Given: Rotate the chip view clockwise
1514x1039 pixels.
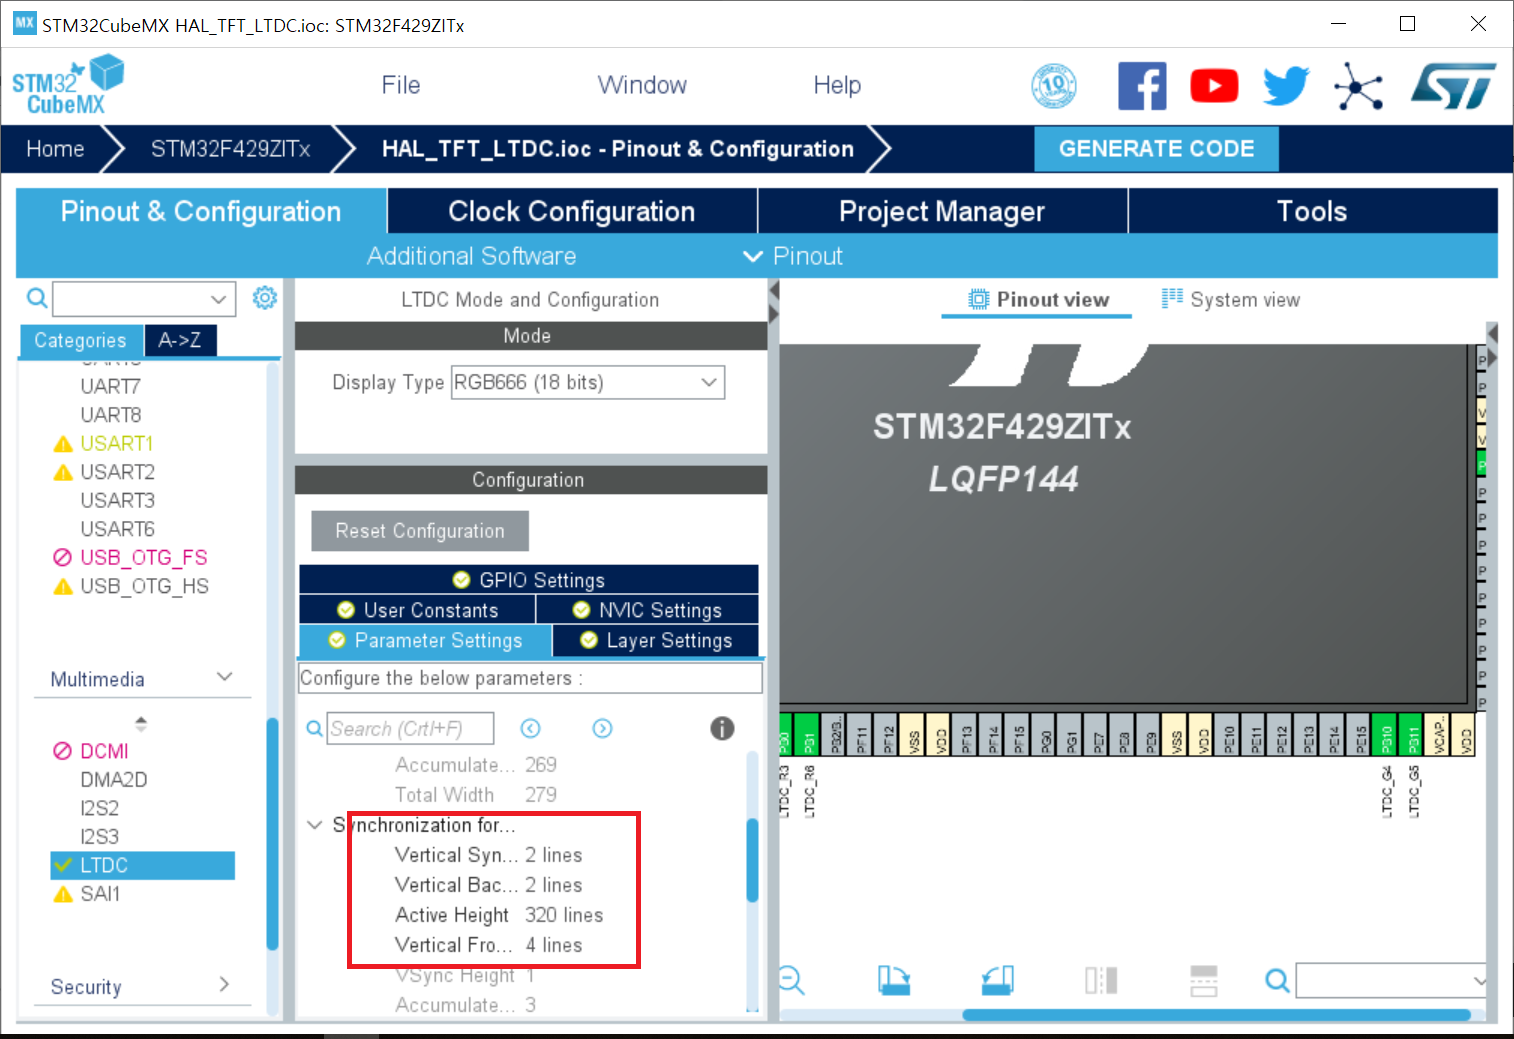Looking at the screenshot, I should coord(894,980).
